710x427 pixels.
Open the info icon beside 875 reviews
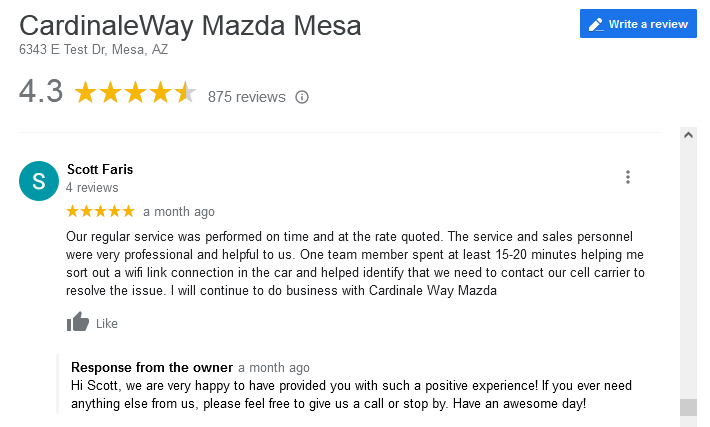302,97
